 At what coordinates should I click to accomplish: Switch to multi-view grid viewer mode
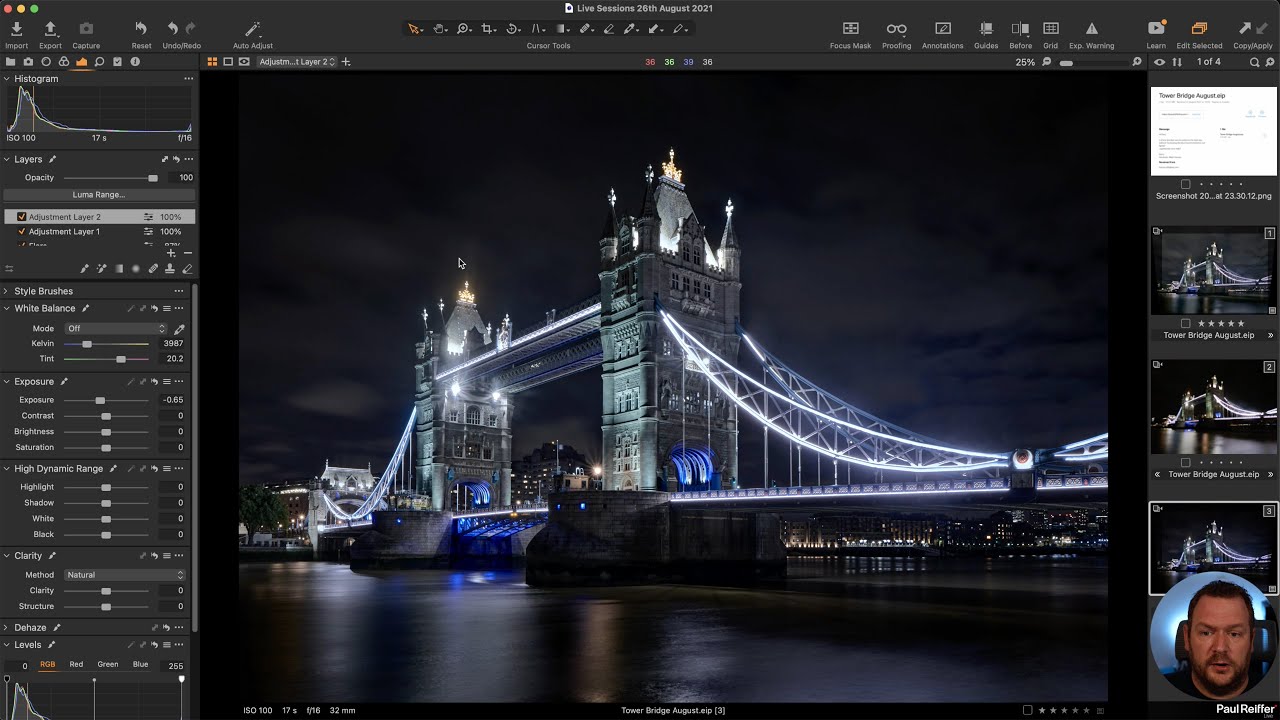pos(212,62)
